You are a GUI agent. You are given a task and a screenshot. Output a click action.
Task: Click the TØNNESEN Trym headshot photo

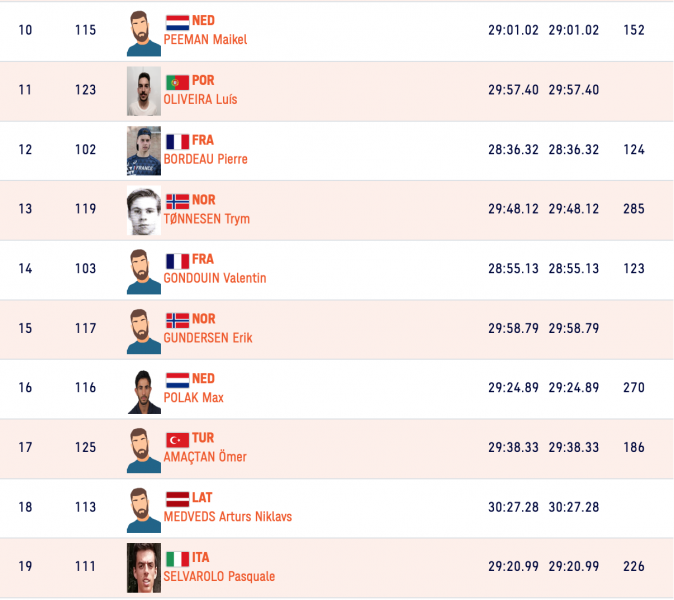pos(144,210)
